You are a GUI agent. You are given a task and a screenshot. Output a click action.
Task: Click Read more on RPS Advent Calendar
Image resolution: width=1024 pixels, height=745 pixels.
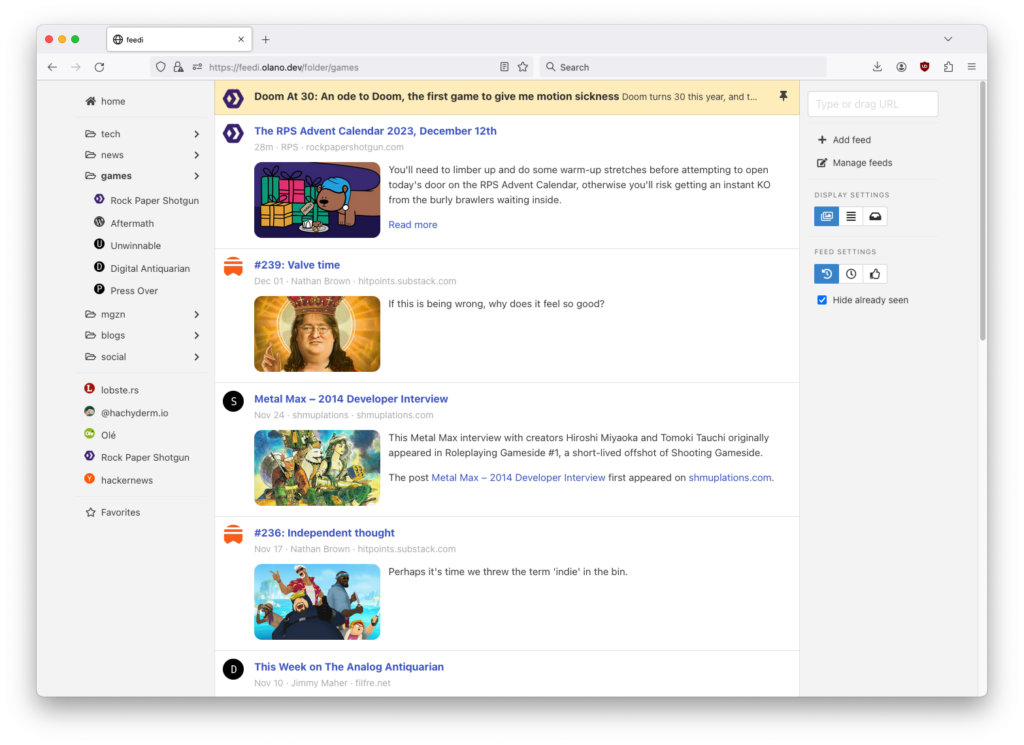[x=412, y=225]
